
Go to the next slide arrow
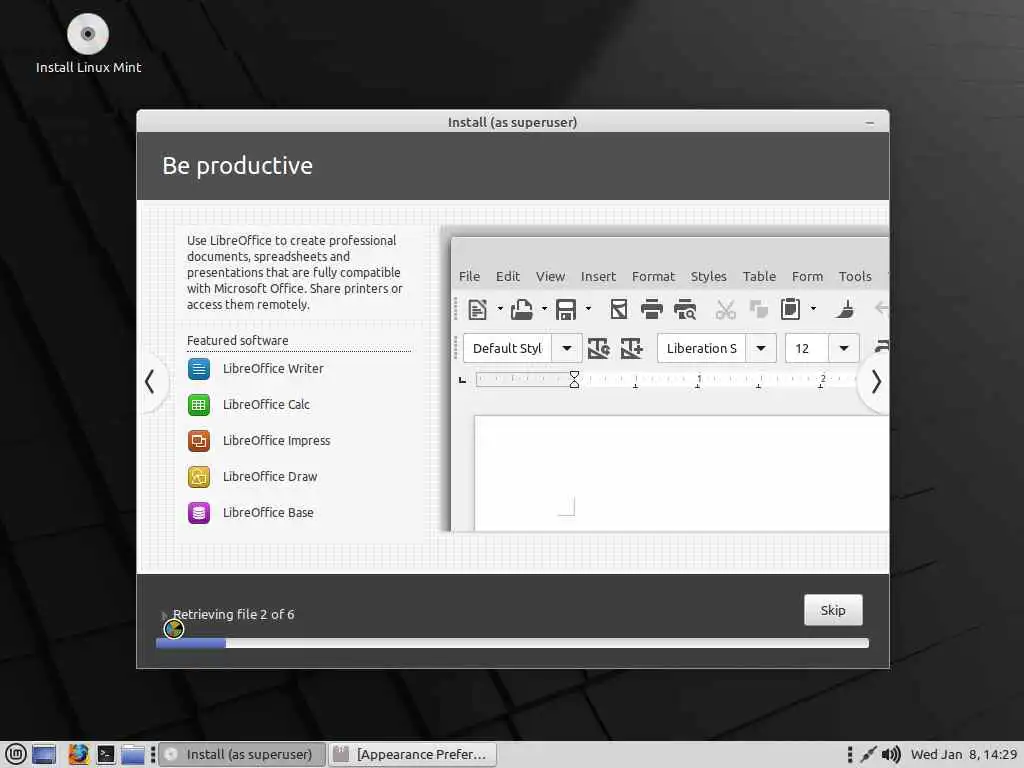click(x=876, y=381)
